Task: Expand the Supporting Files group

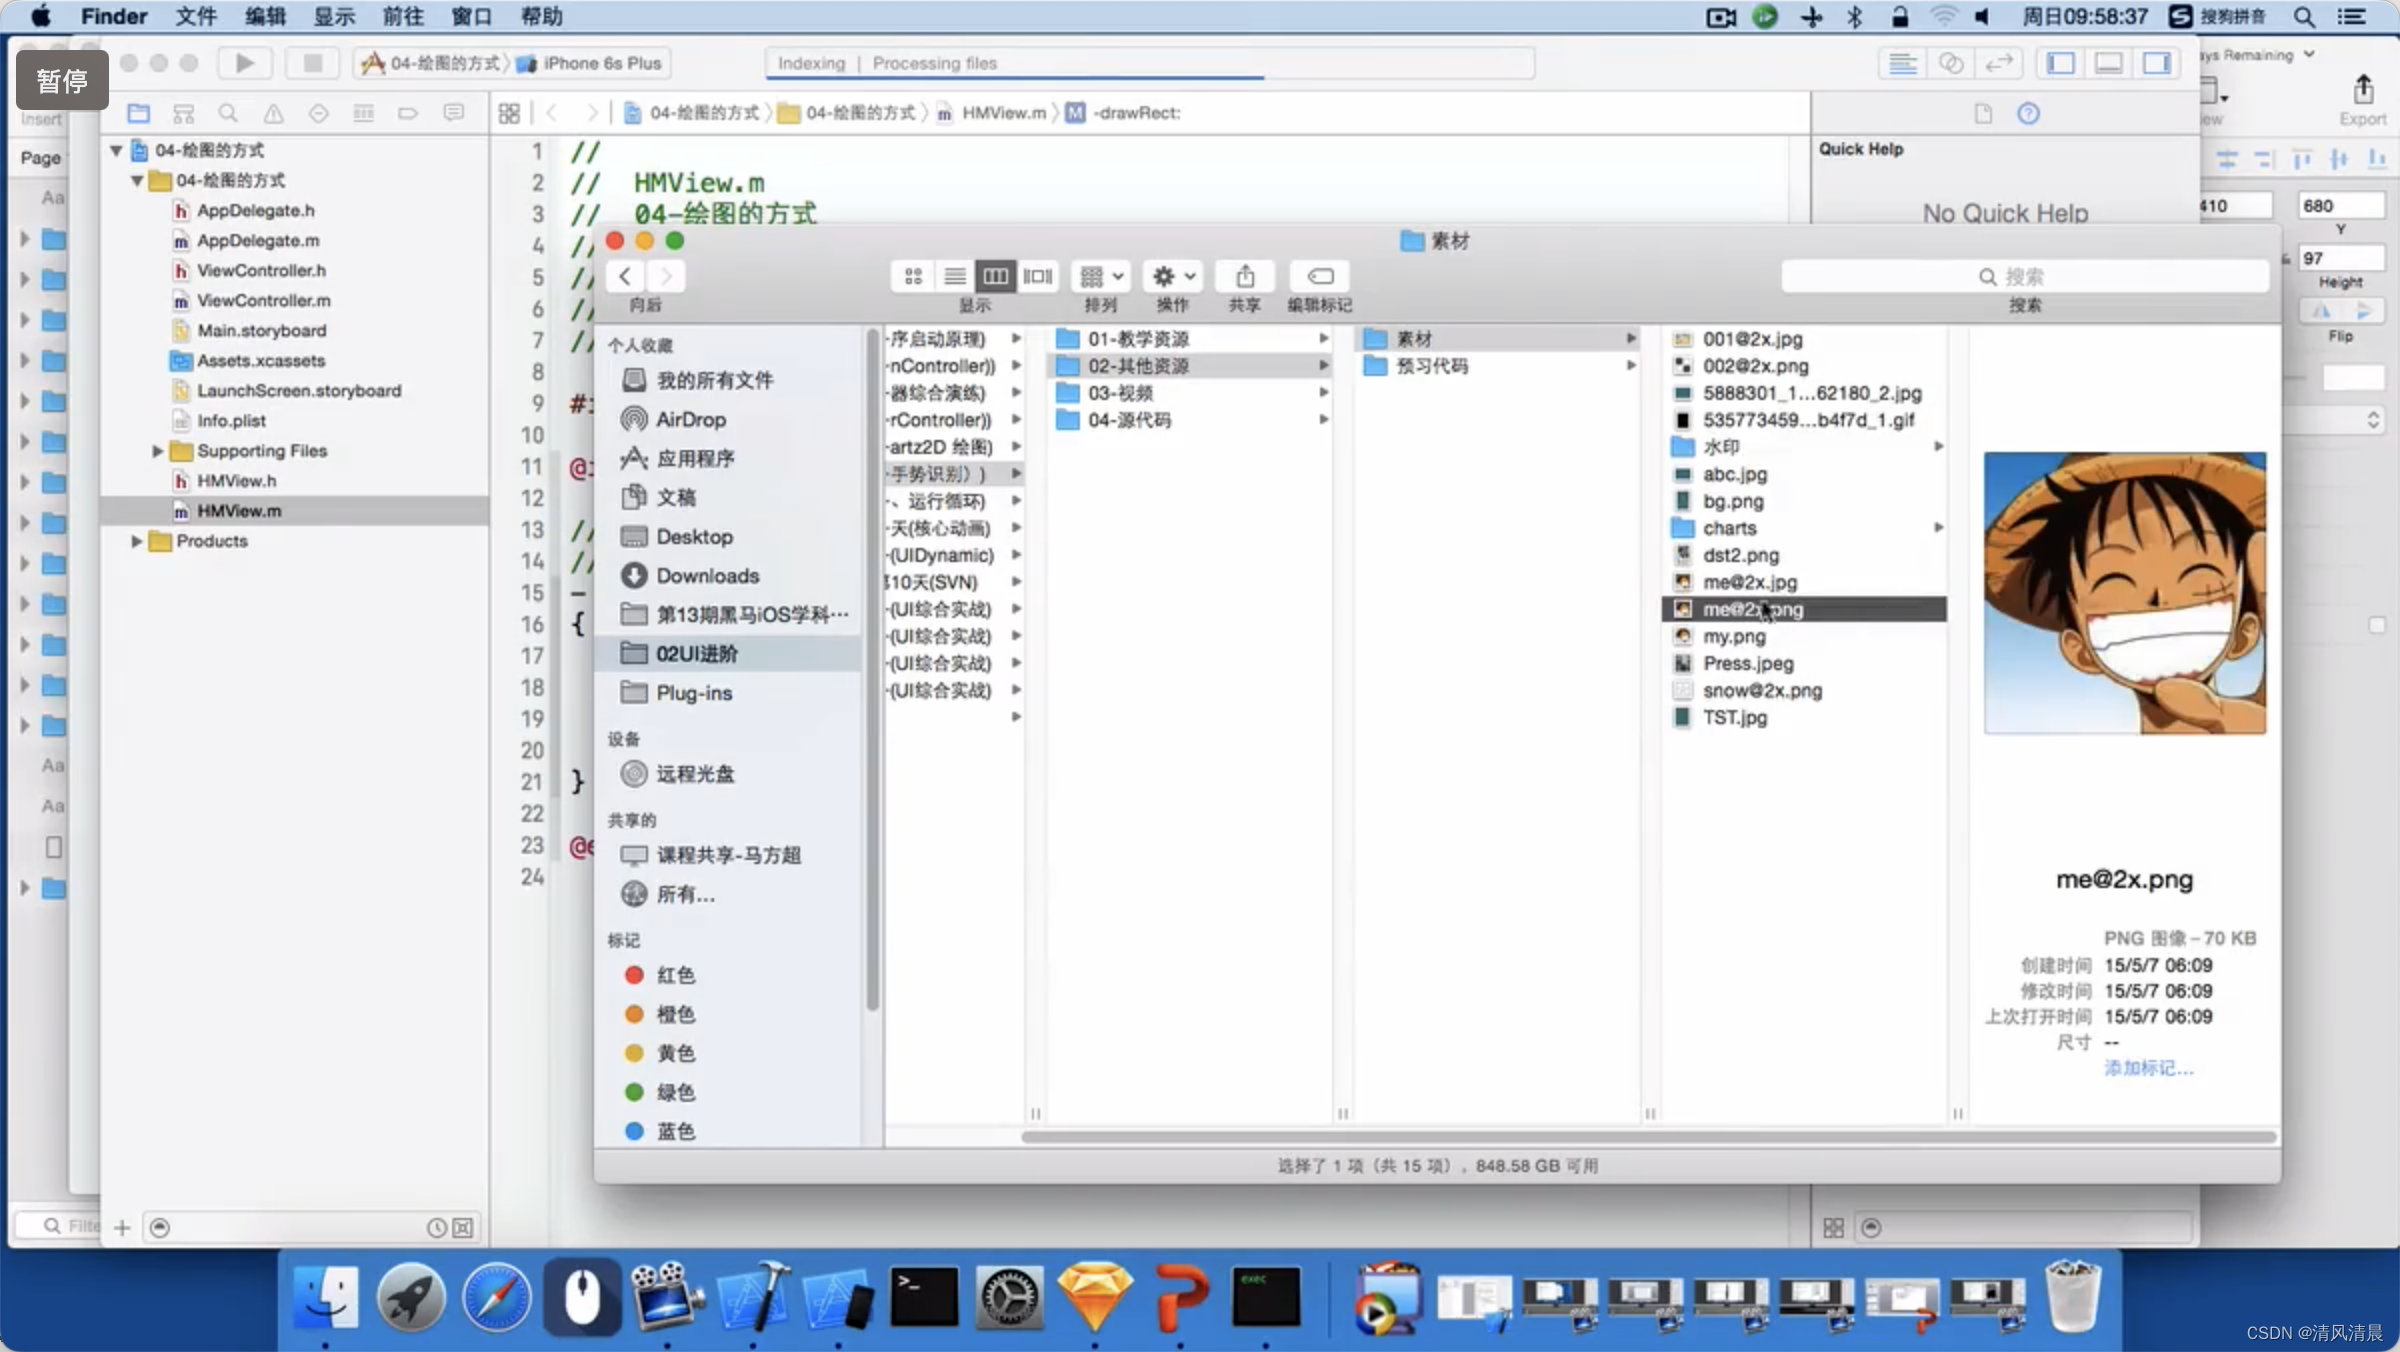Action: pos(157,451)
